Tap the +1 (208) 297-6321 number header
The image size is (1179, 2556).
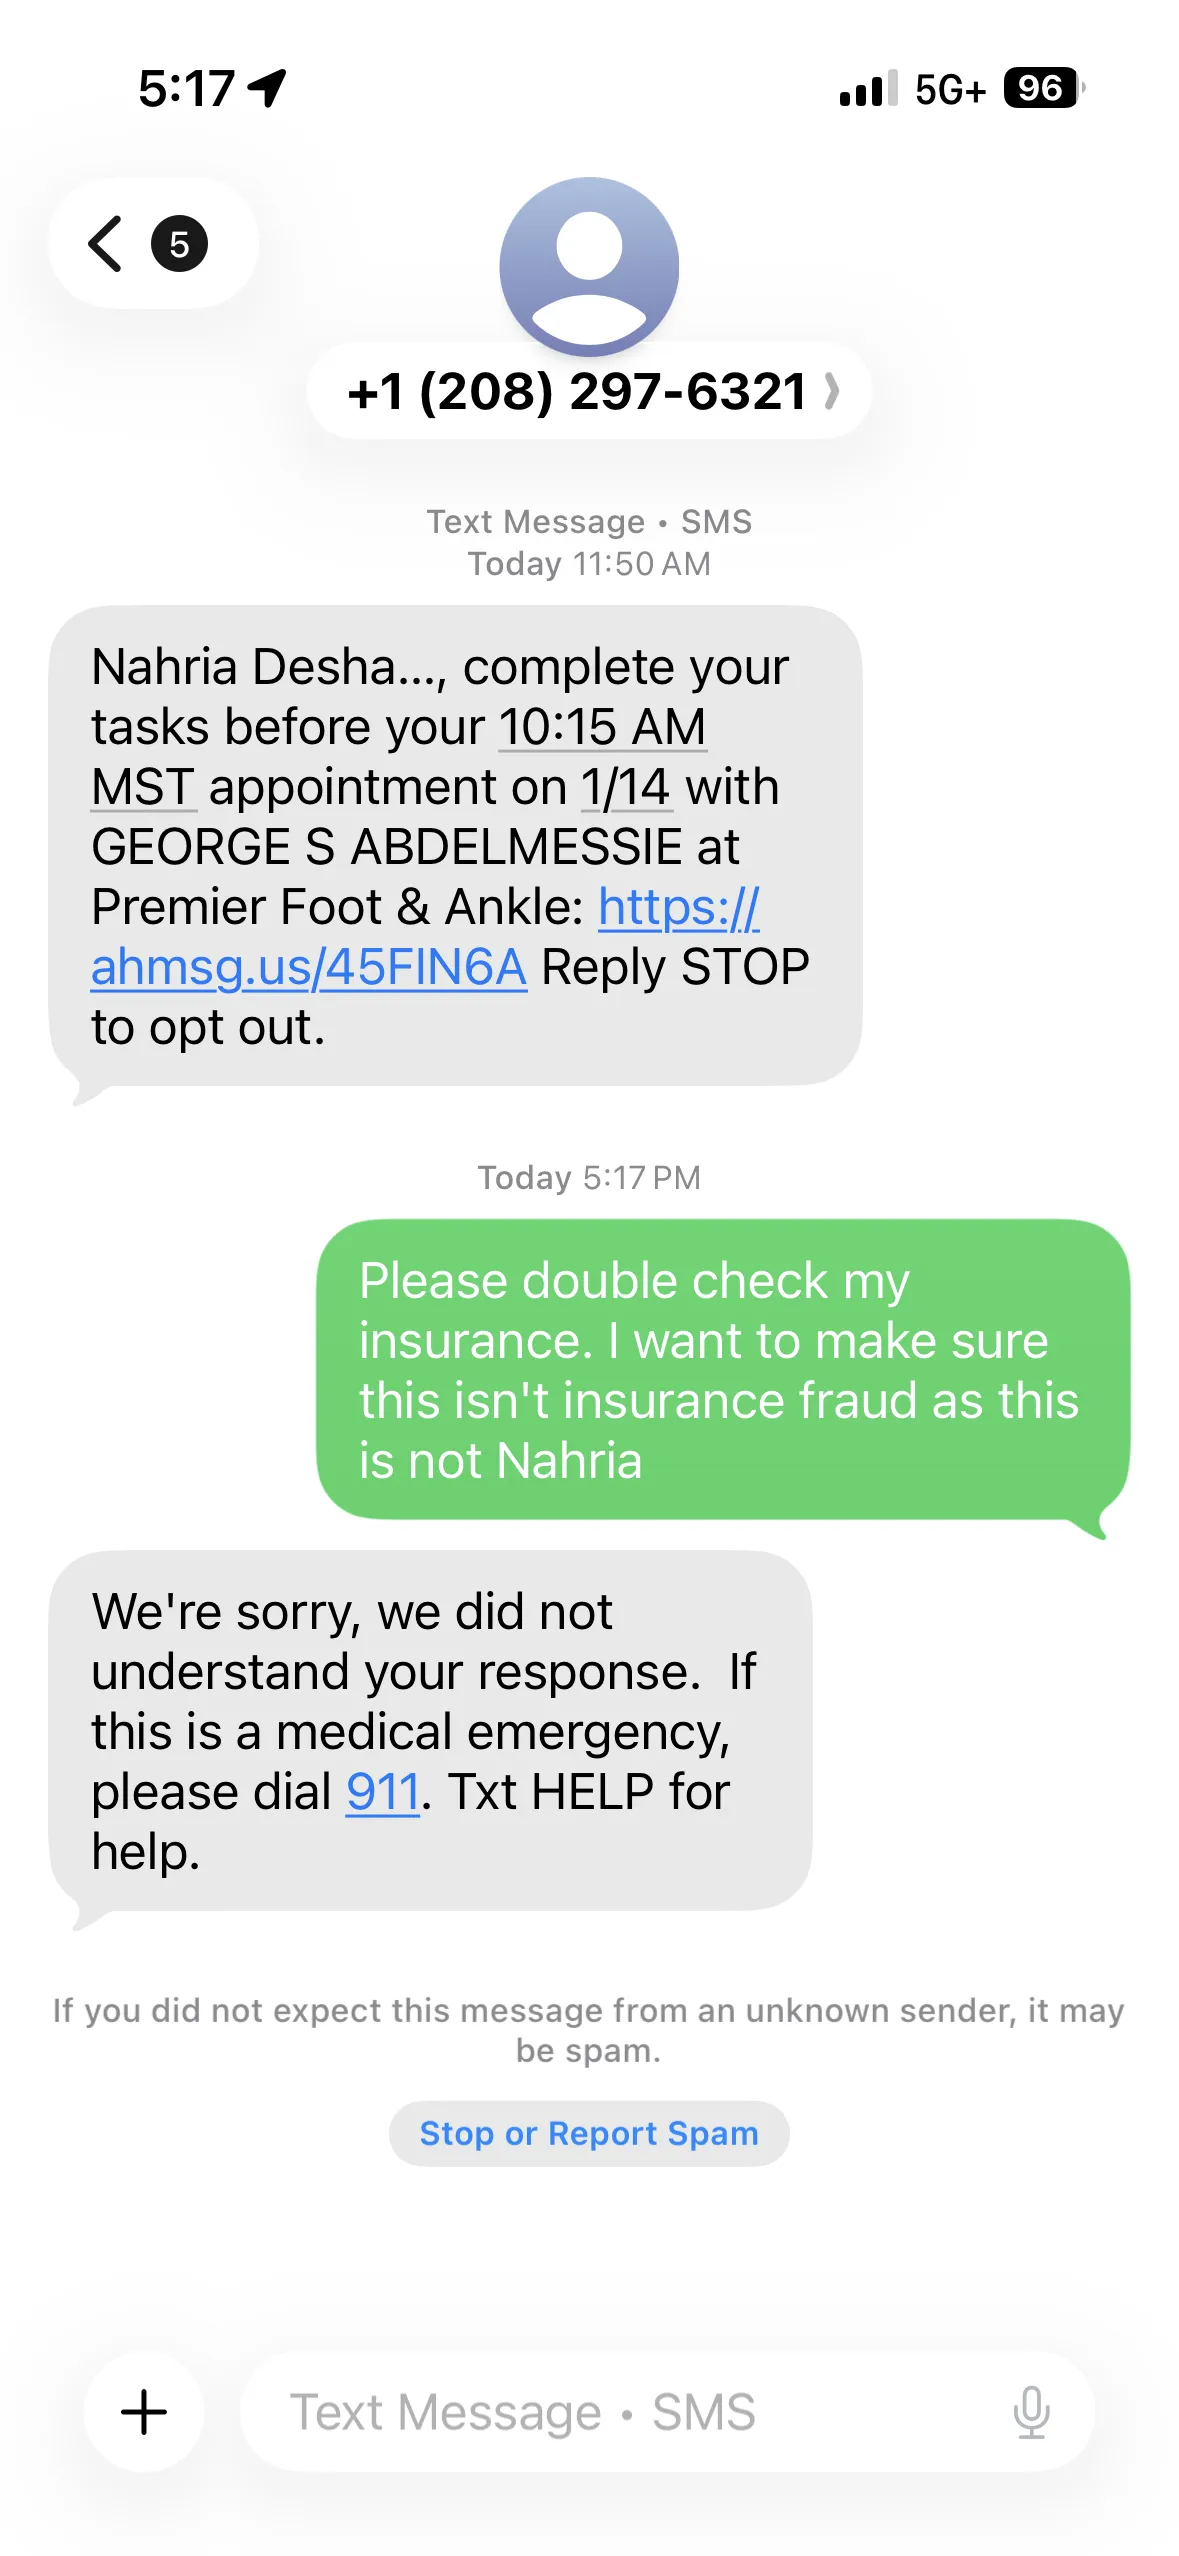click(x=577, y=391)
